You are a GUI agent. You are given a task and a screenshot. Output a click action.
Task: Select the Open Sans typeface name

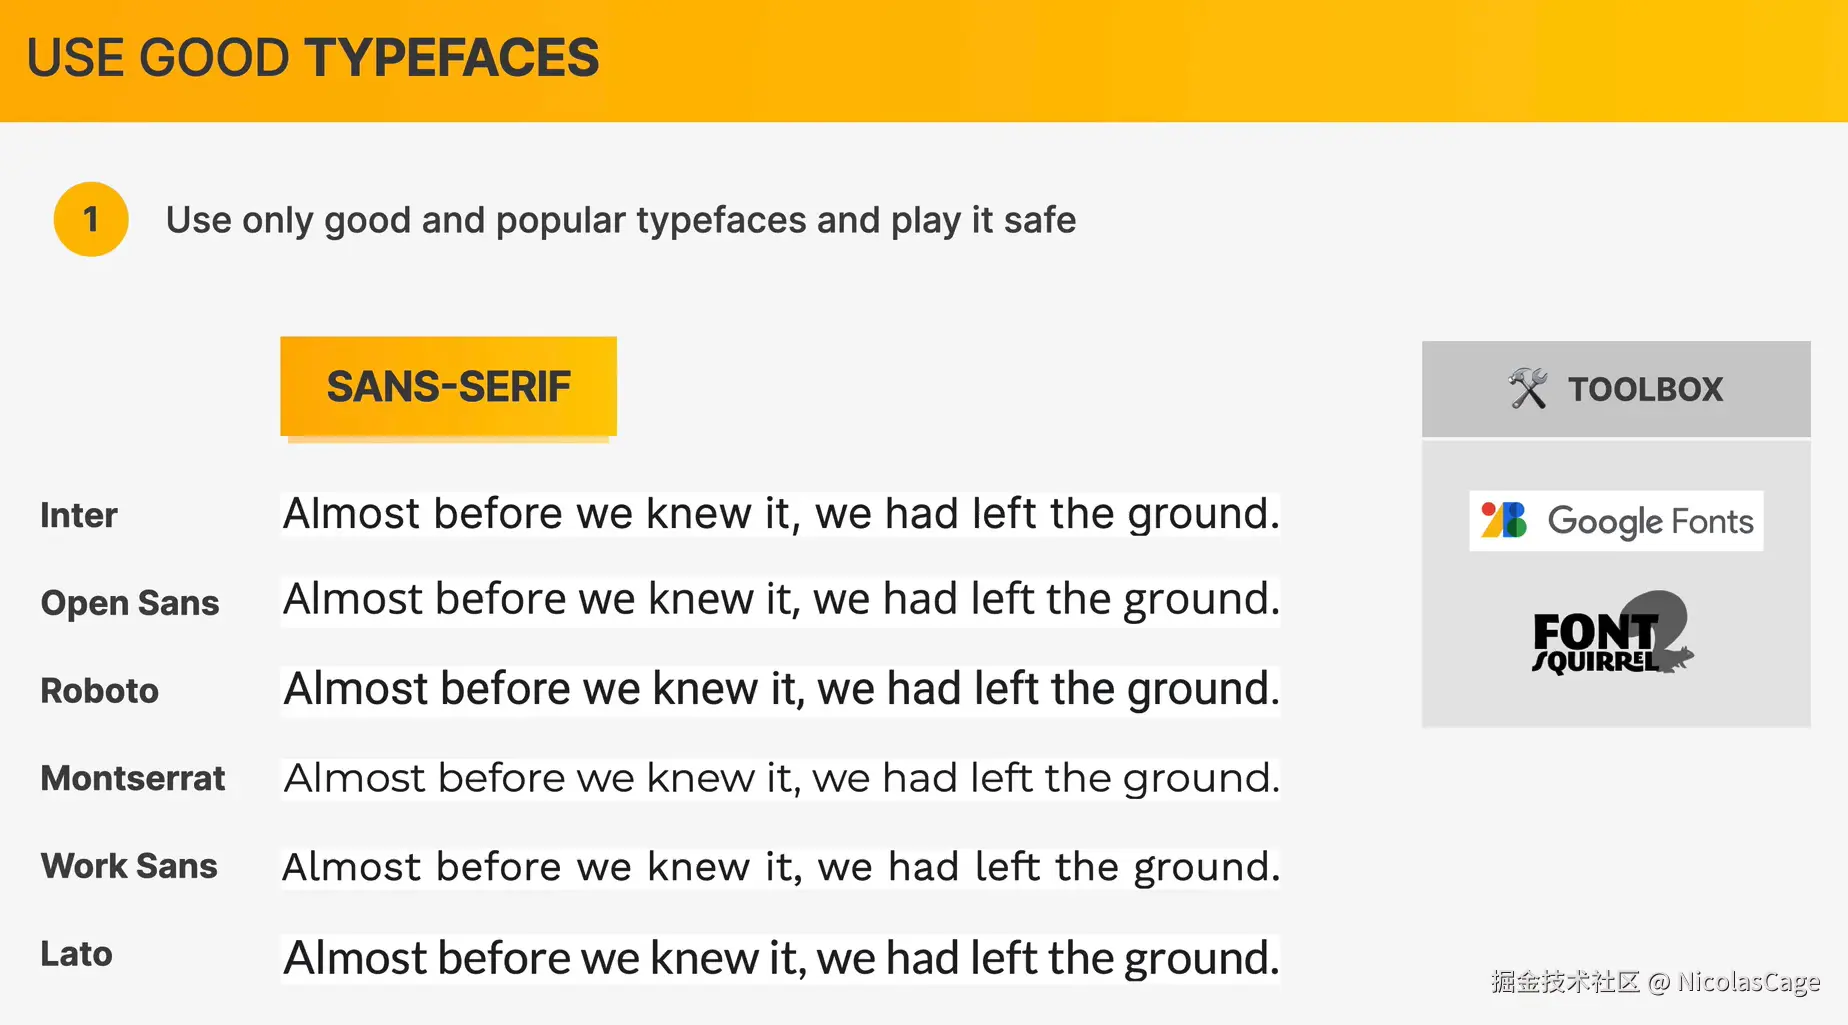point(130,603)
